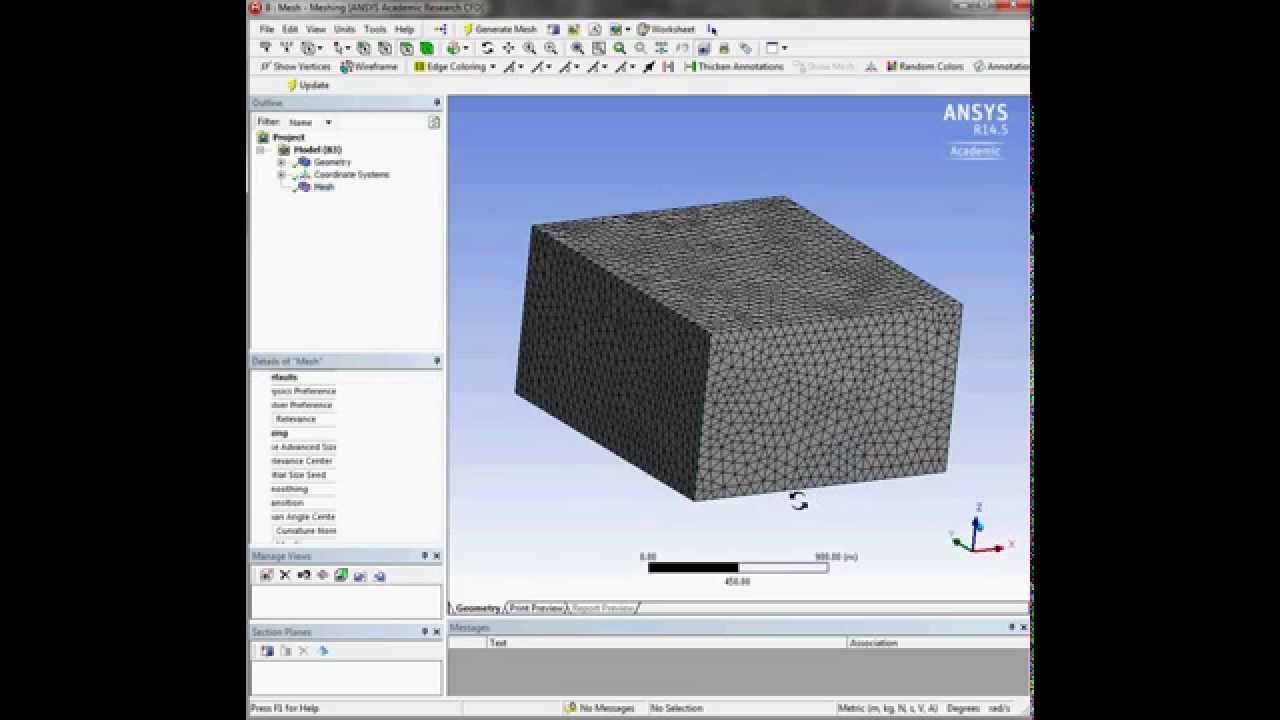This screenshot has width=1280, height=720.
Task: Click the Text column header in Messages
Action: 666,643
